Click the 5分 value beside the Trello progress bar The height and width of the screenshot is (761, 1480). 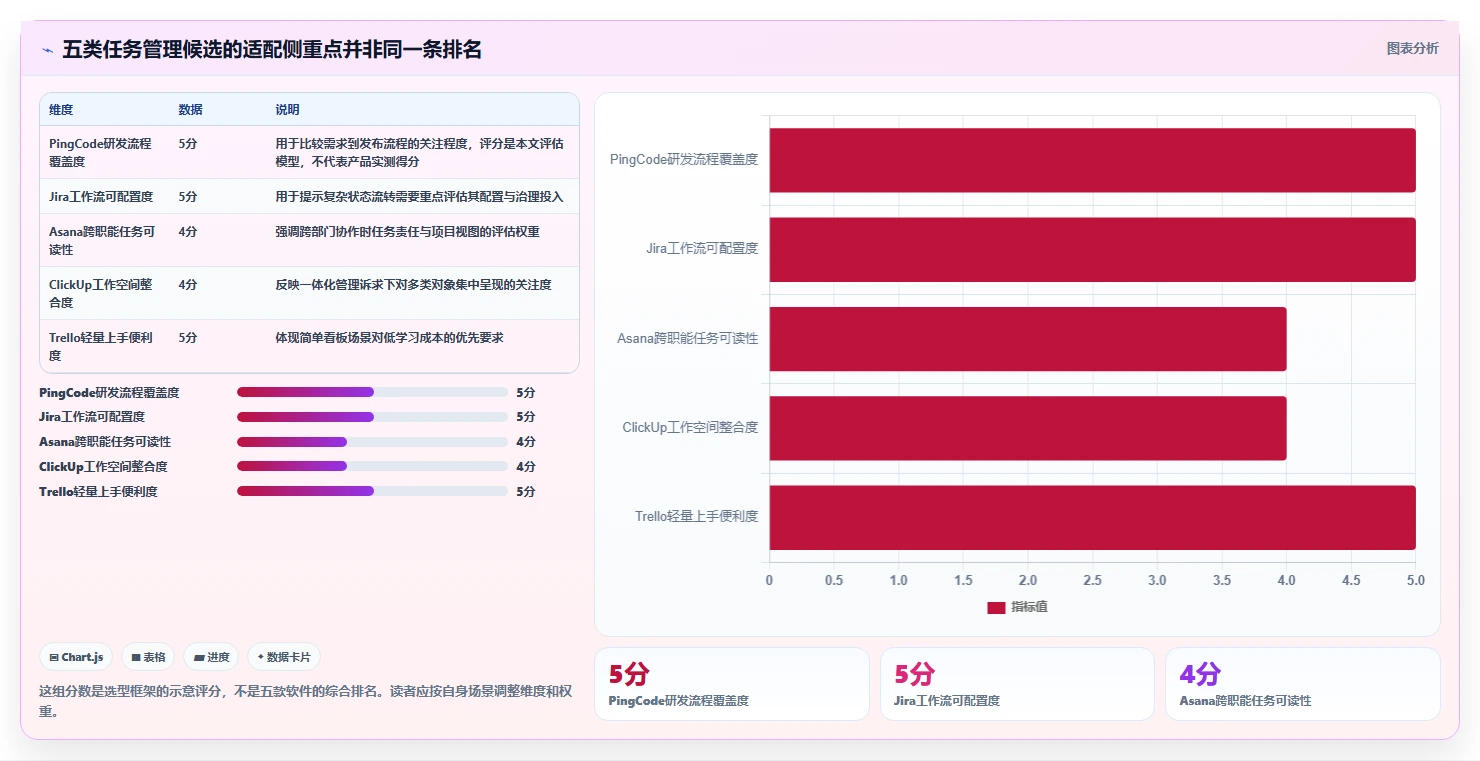click(526, 492)
